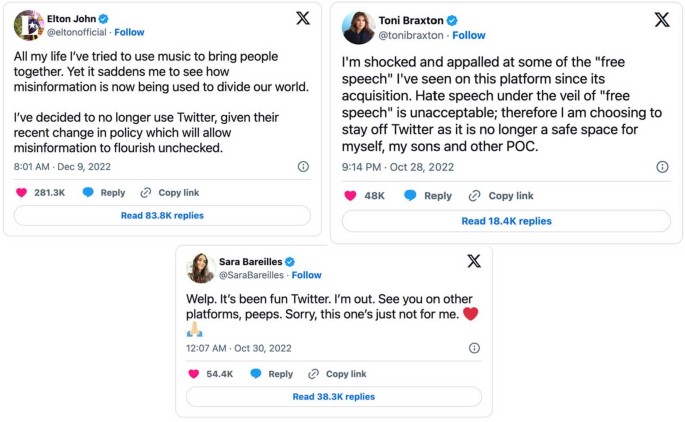Open Toni Braxton's profile avatar
Image resolution: width=685 pixels, height=422 pixels.
pyautogui.click(x=359, y=27)
